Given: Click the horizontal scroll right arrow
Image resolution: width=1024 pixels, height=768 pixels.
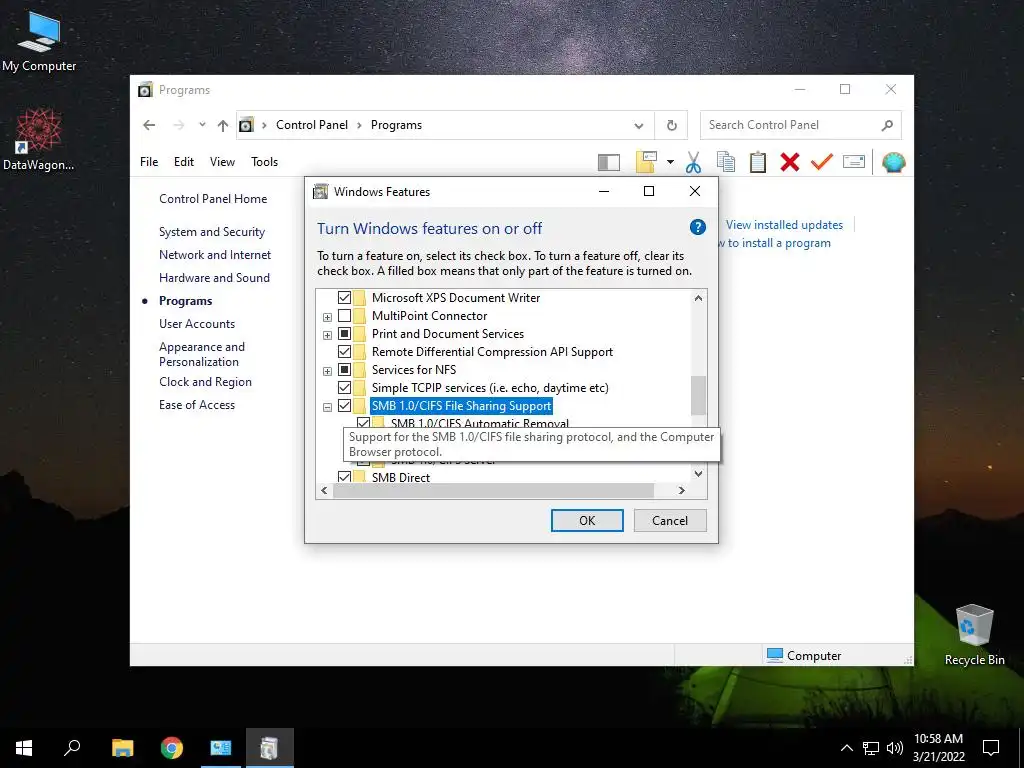Looking at the screenshot, I should [681, 490].
